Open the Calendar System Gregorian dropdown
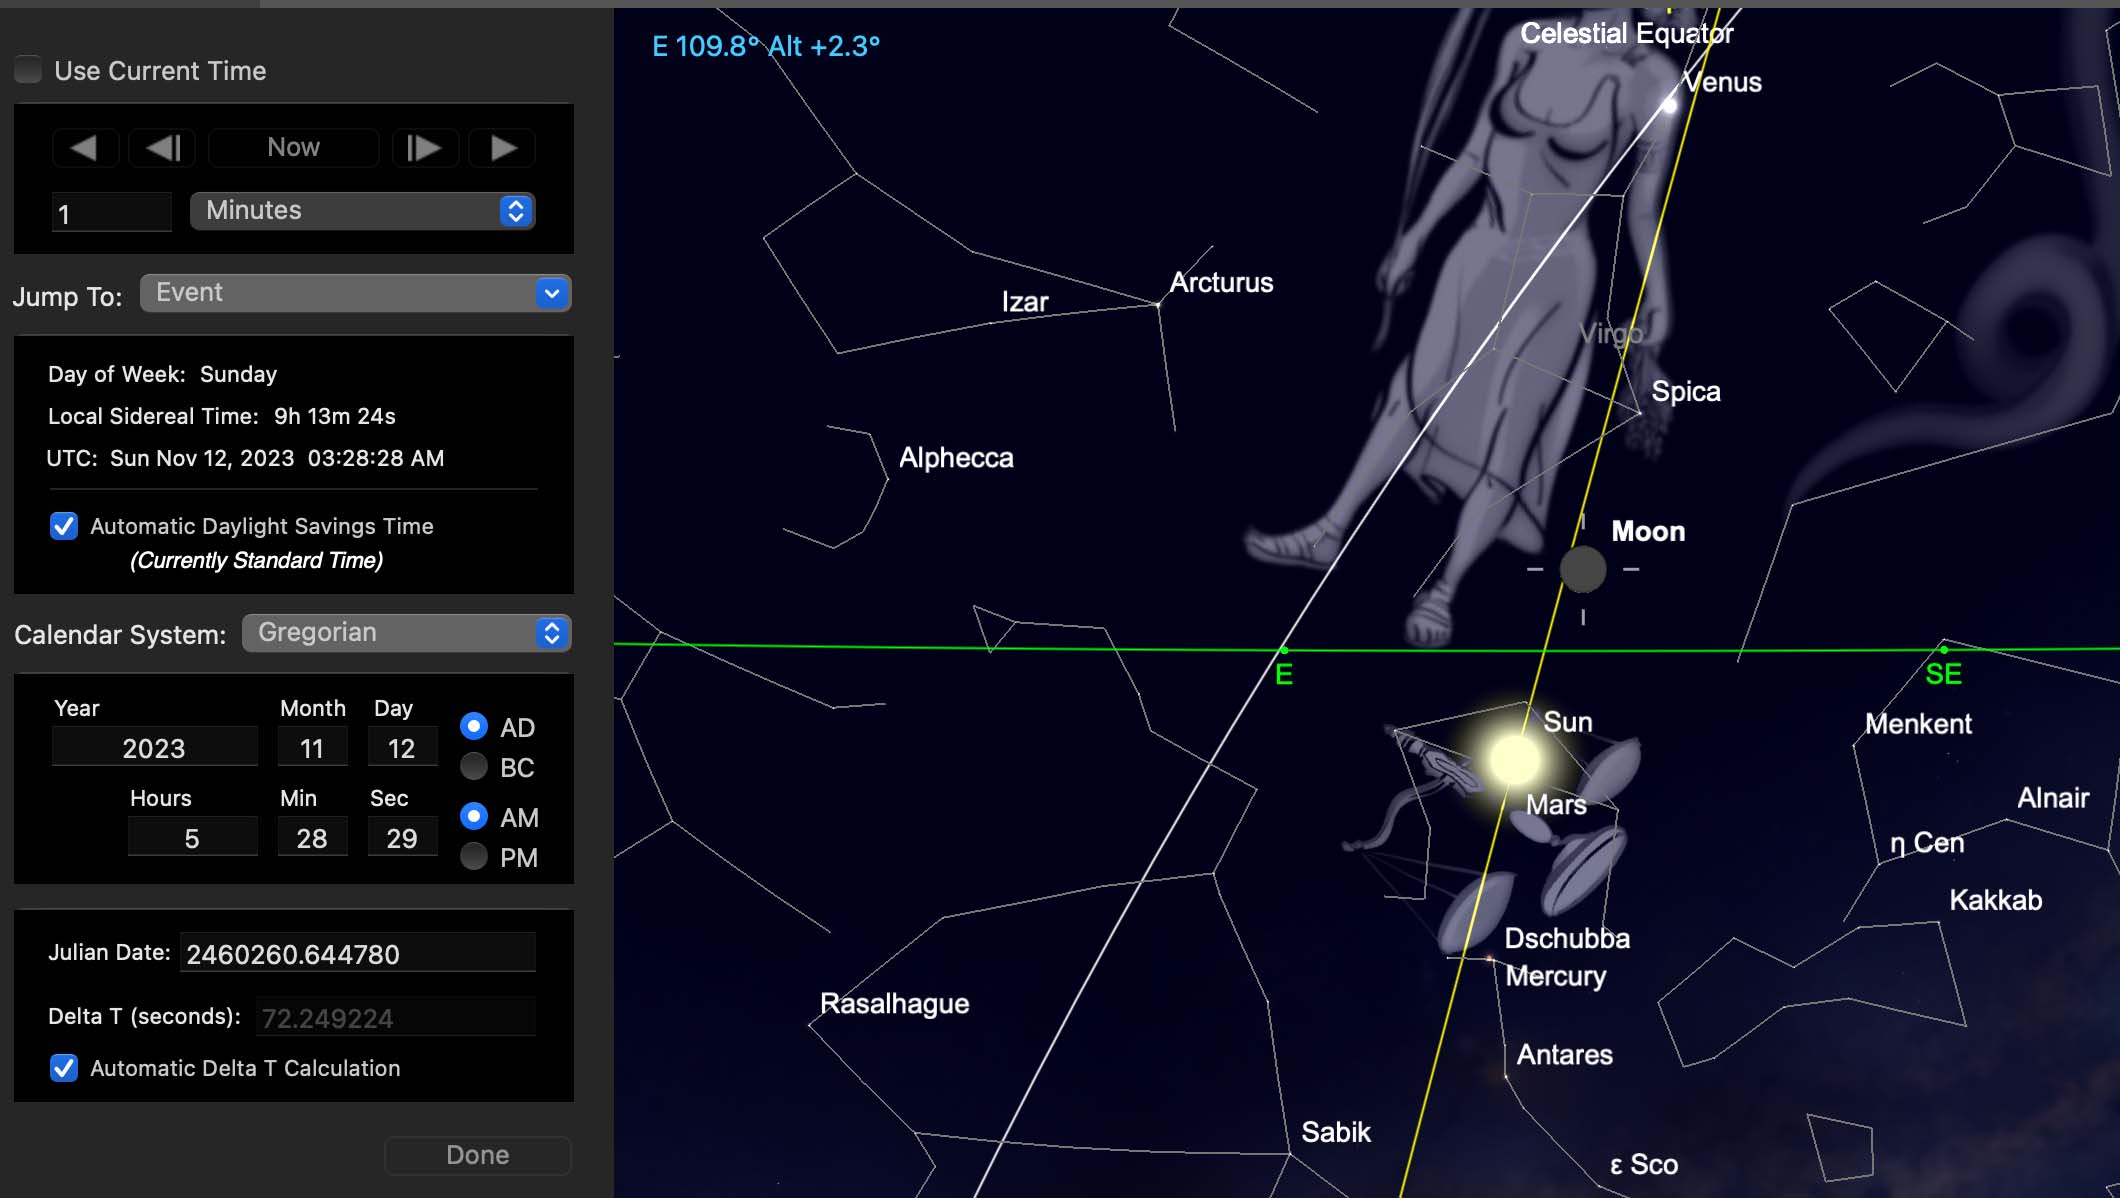 (406, 633)
